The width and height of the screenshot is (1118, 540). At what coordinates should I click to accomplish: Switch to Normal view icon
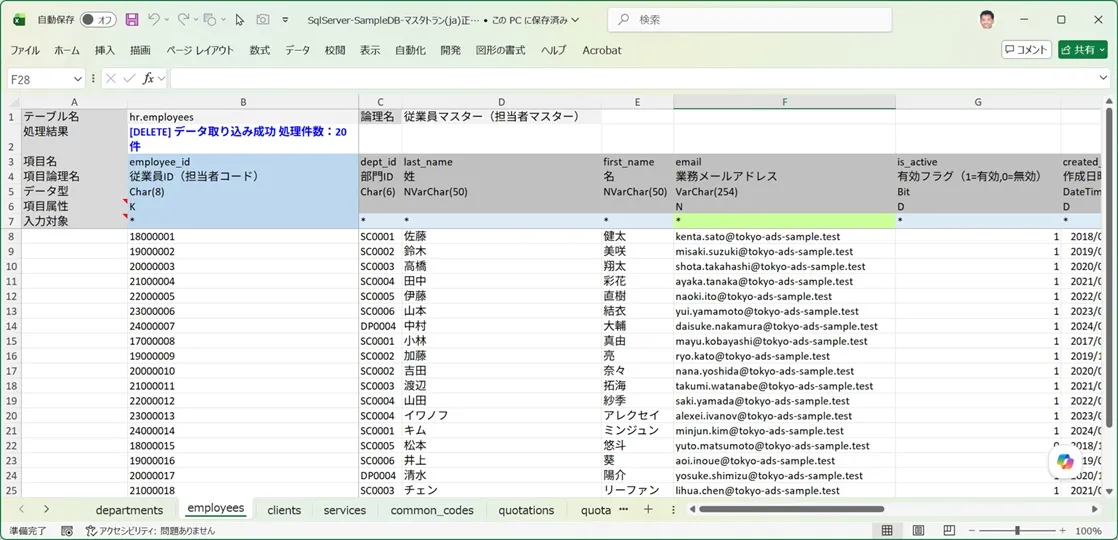pyautogui.click(x=887, y=531)
